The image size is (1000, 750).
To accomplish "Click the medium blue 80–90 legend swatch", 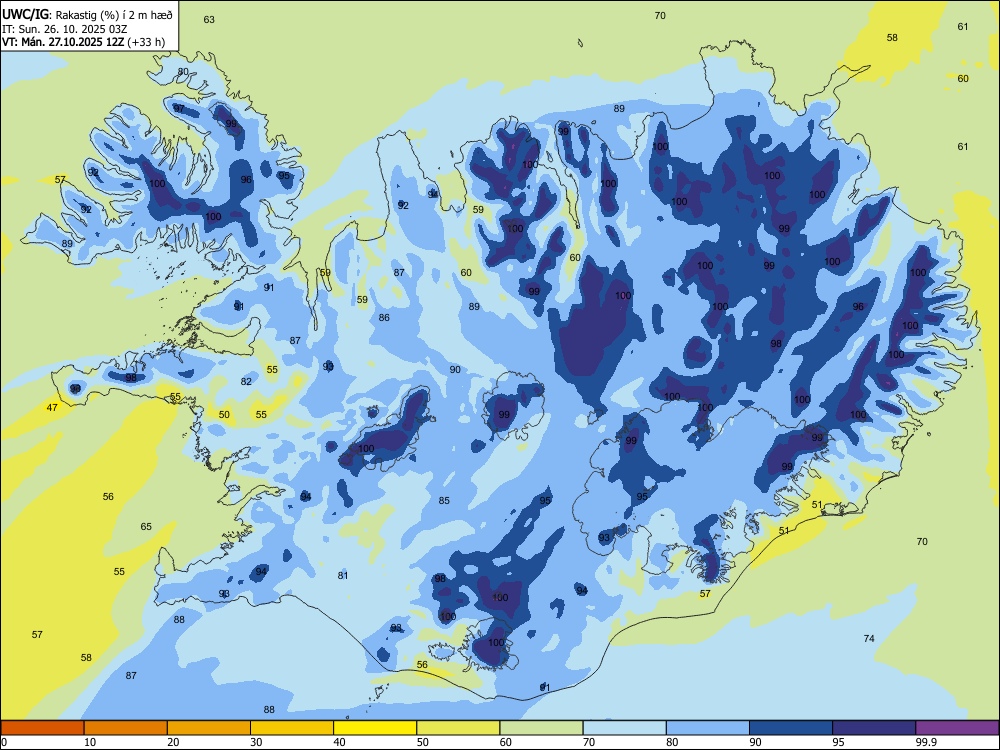I will point(708,728).
